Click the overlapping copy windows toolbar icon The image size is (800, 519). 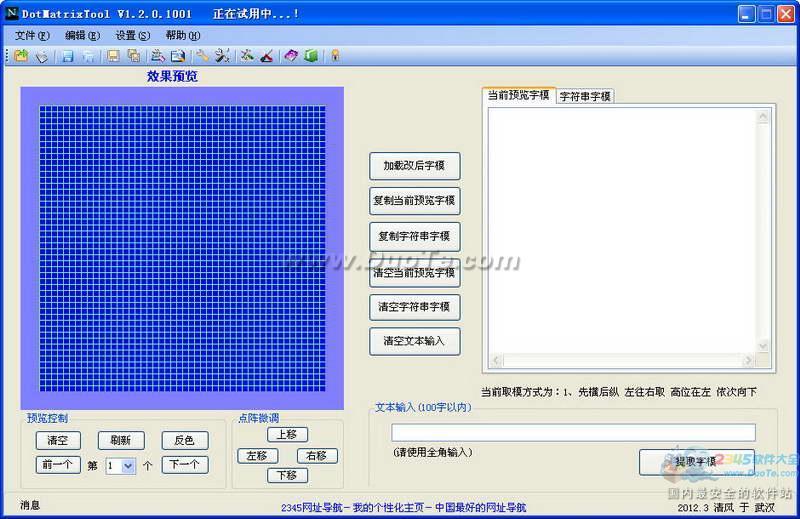coord(134,56)
